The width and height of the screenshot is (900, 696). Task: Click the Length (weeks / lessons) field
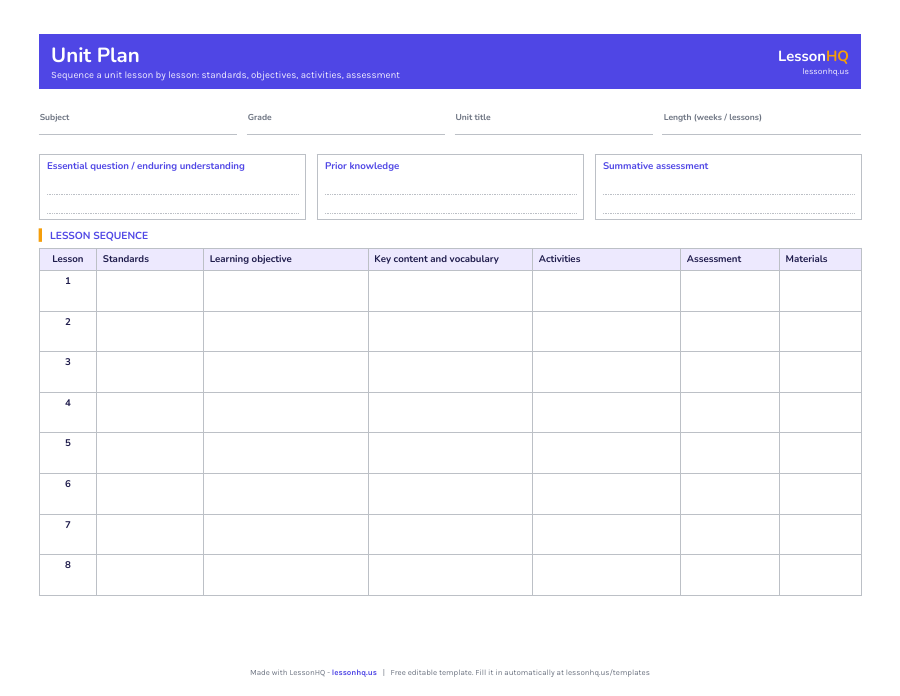click(762, 123)
